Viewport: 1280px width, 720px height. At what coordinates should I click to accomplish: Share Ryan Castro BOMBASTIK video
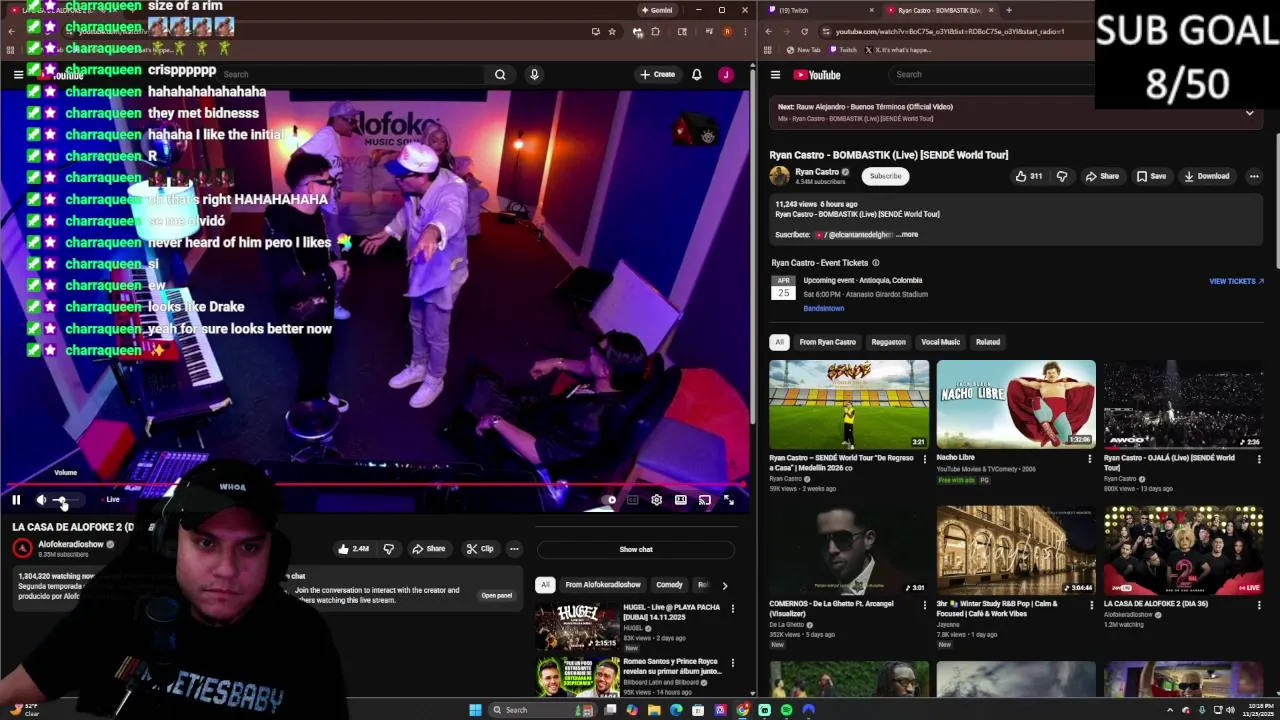click(x=1103, y=176)
